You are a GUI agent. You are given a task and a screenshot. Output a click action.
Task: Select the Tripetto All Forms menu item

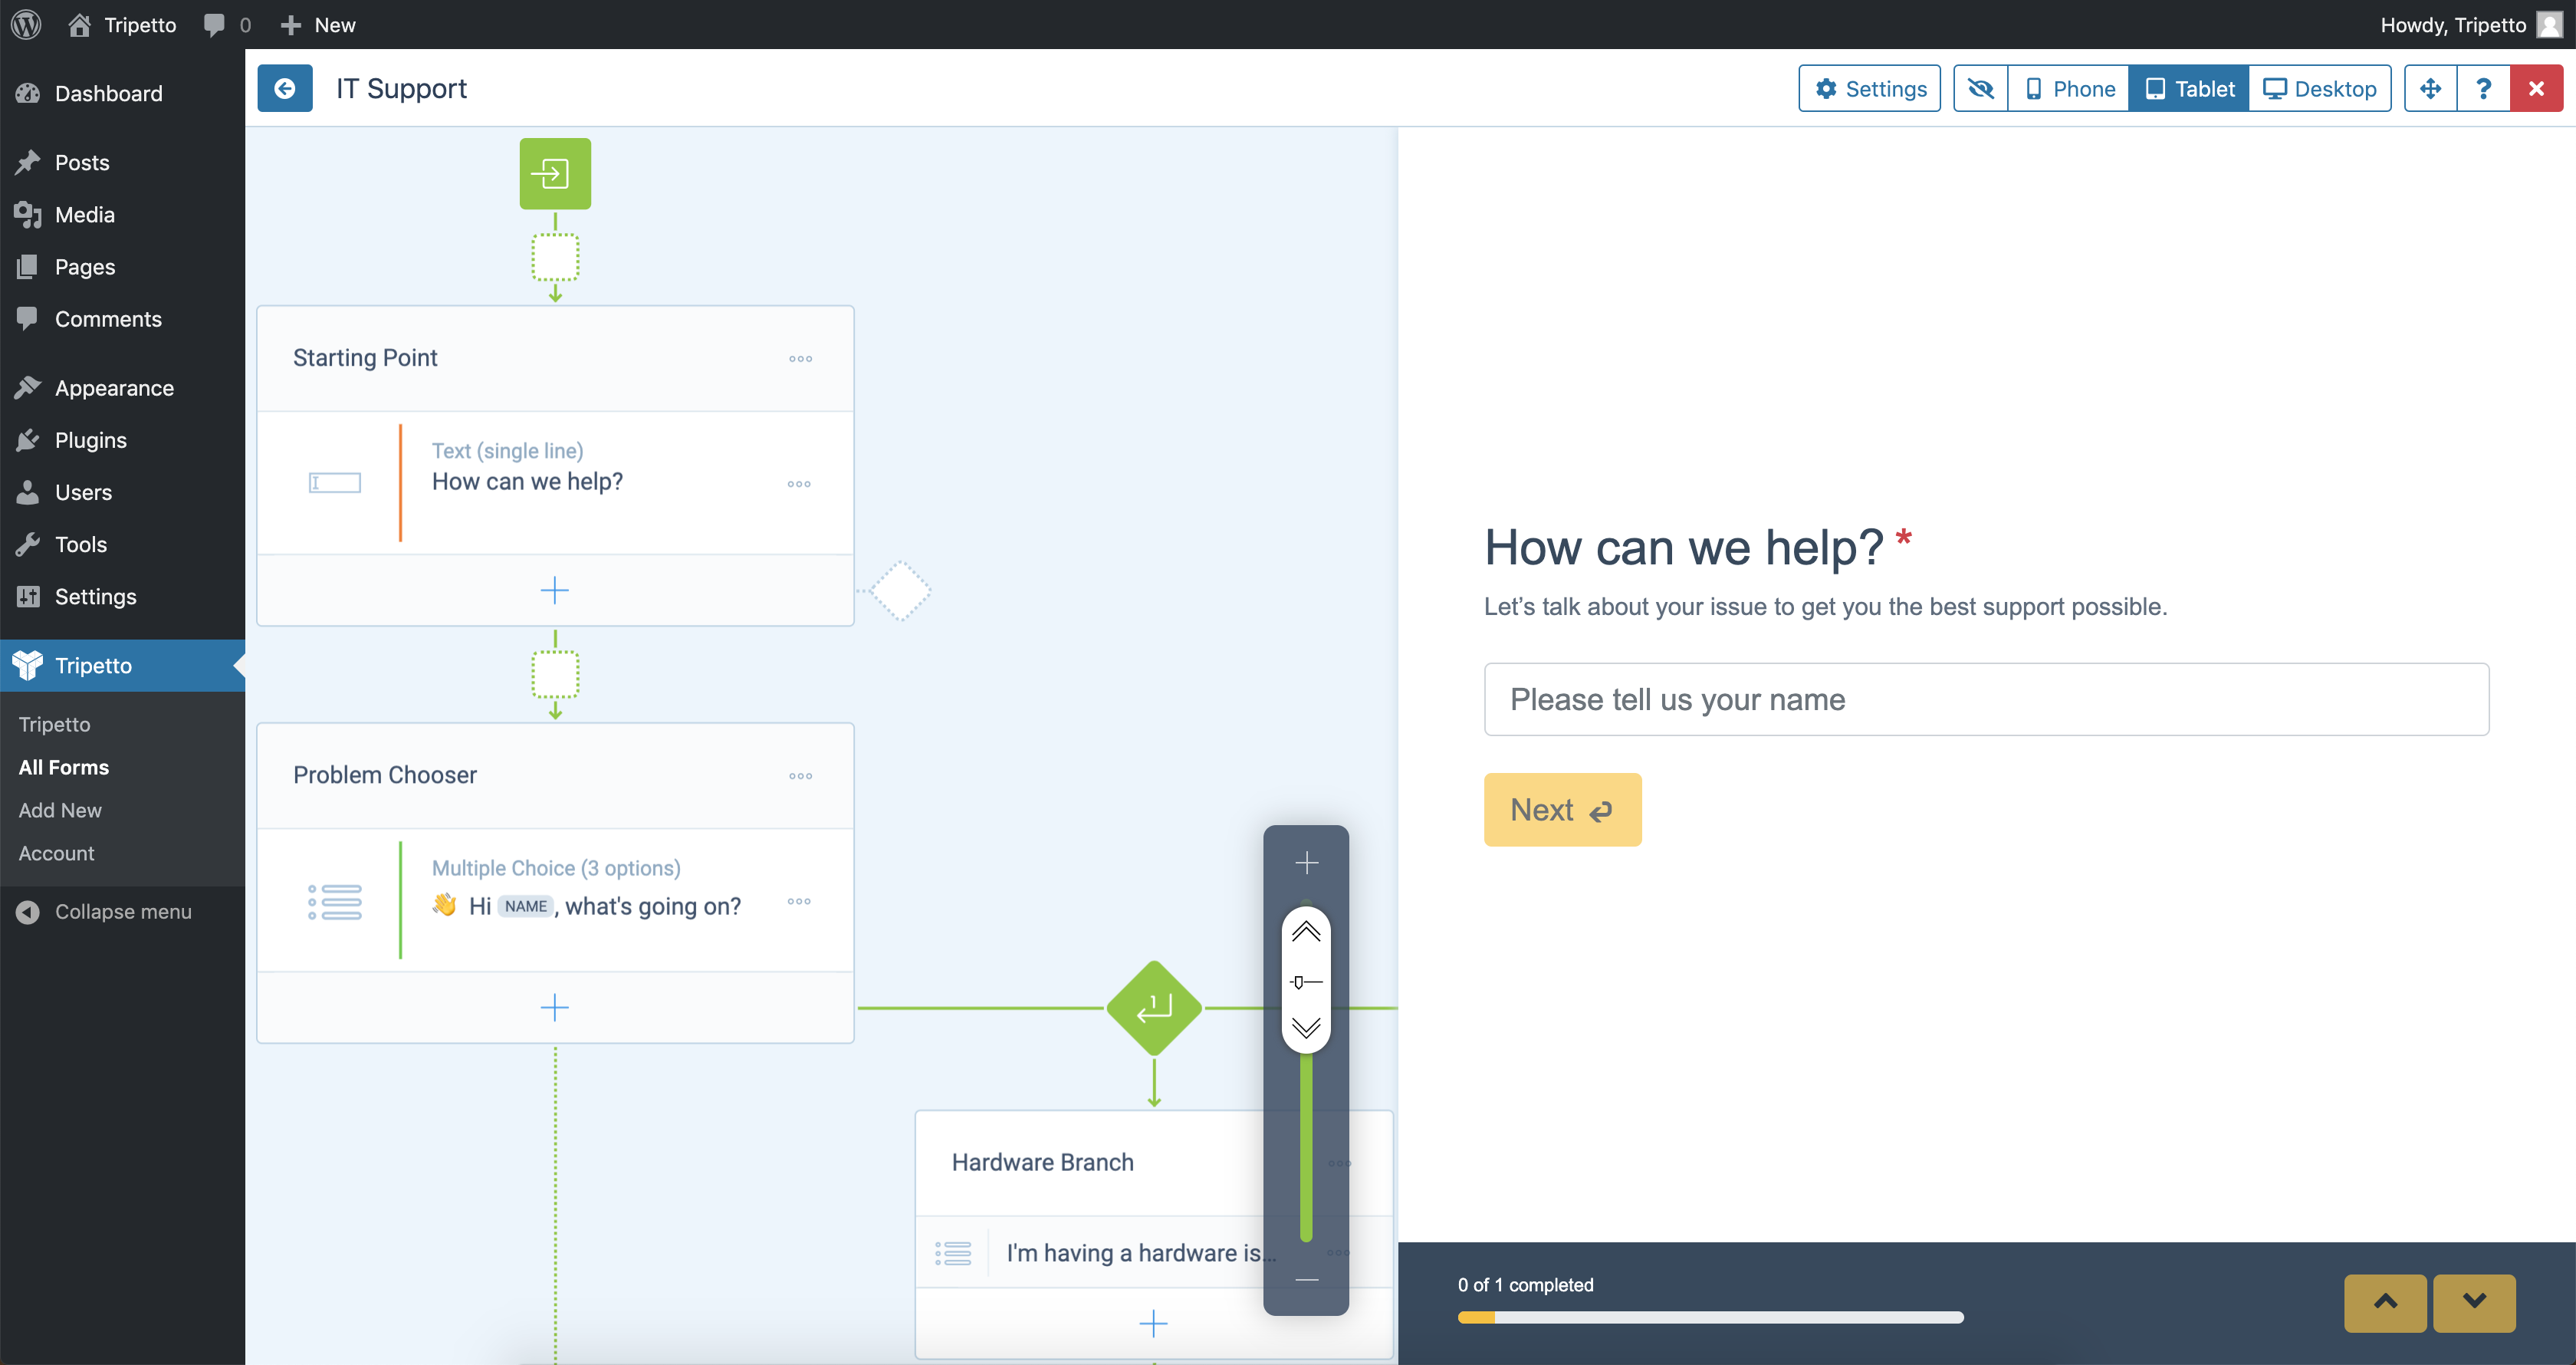click(x=63, y=767)
